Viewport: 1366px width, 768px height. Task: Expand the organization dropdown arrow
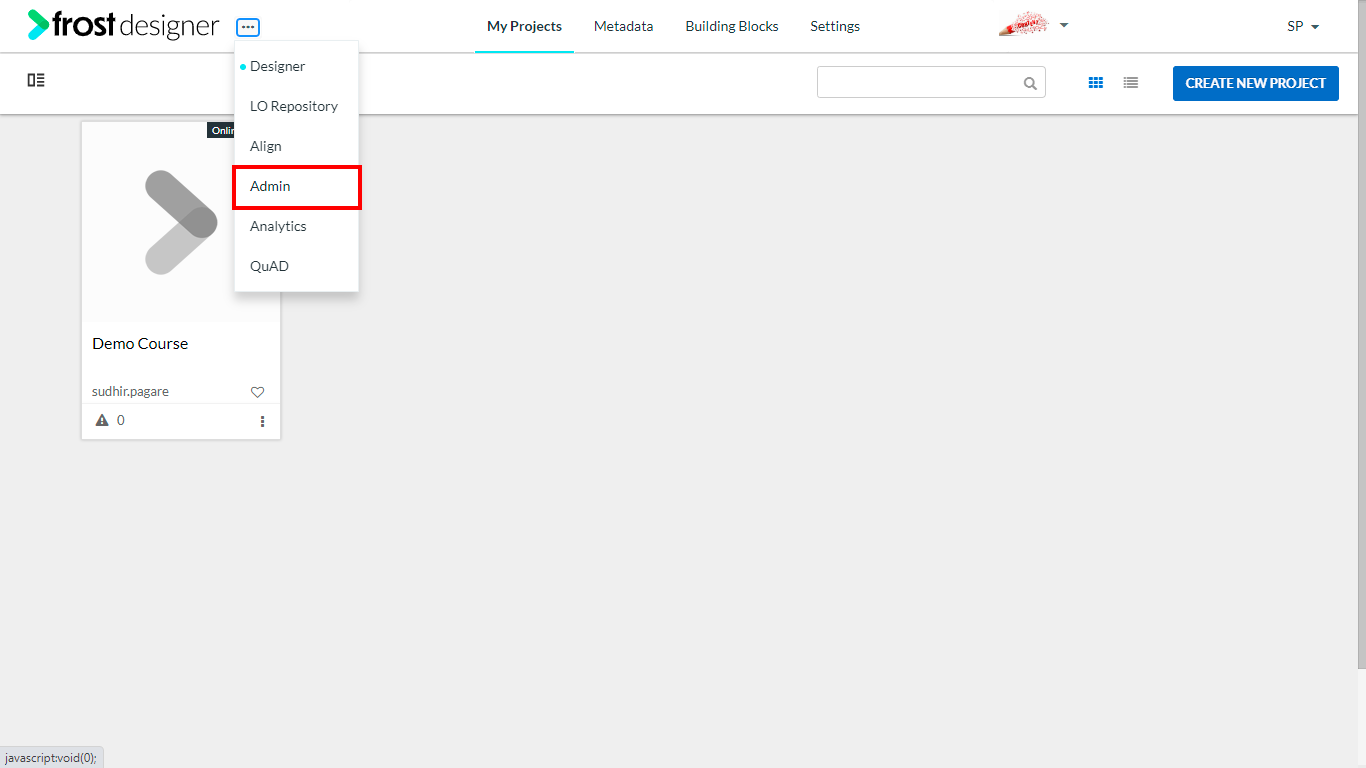click(1064, 25)
